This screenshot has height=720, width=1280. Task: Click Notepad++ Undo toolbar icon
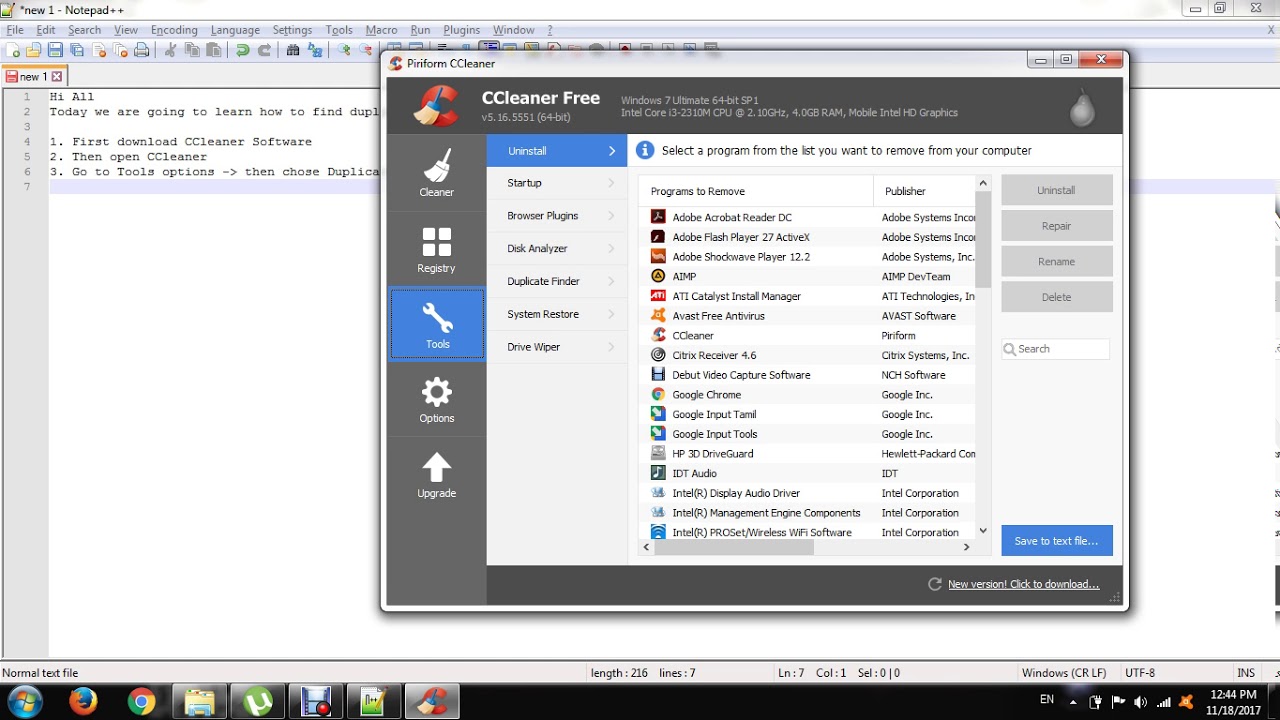(242, 50)
